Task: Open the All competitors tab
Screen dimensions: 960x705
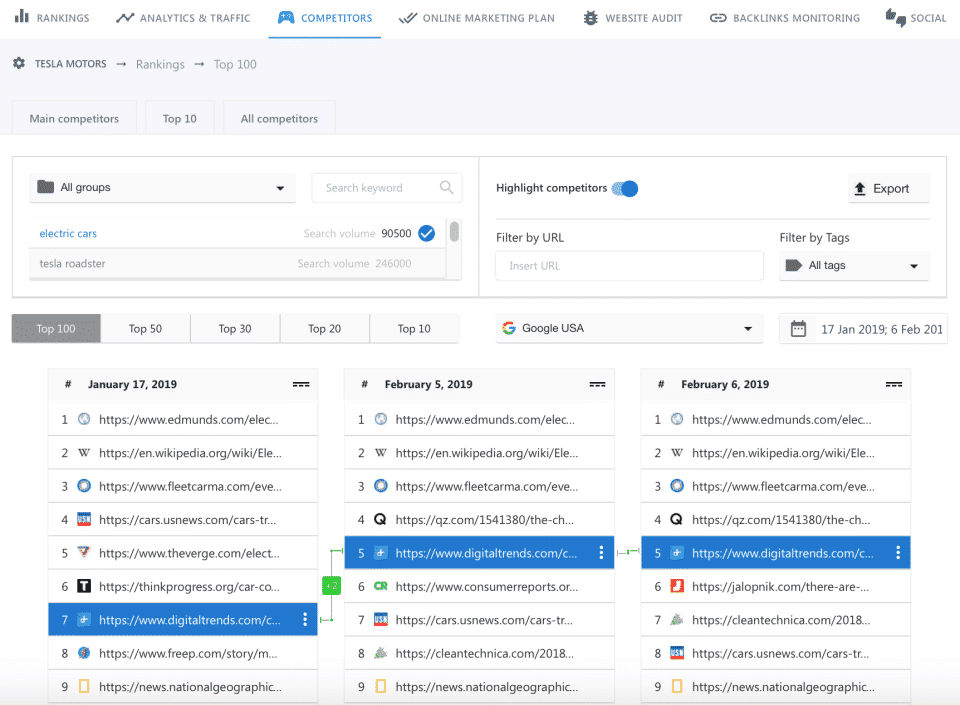Action: (279, 118)
